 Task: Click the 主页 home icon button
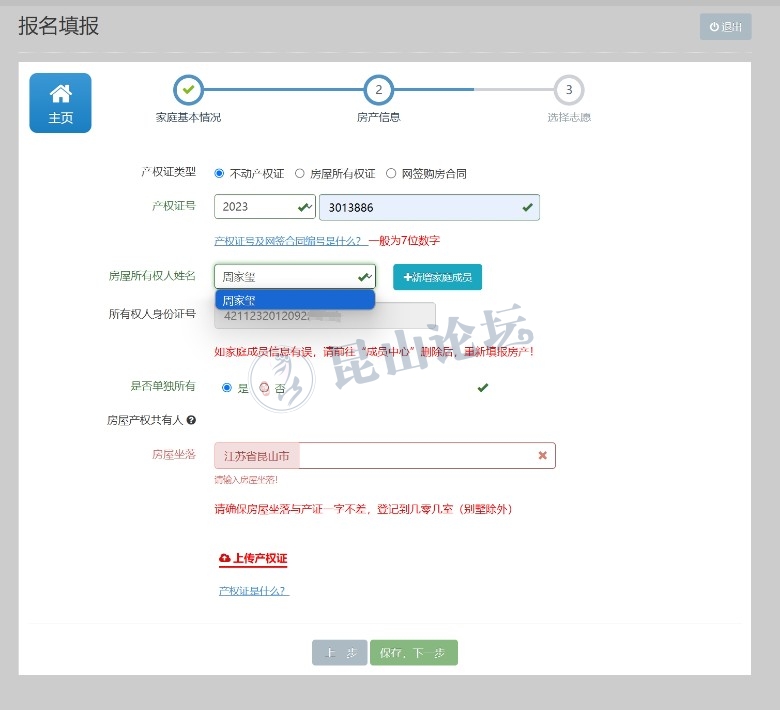click(60, 102)
